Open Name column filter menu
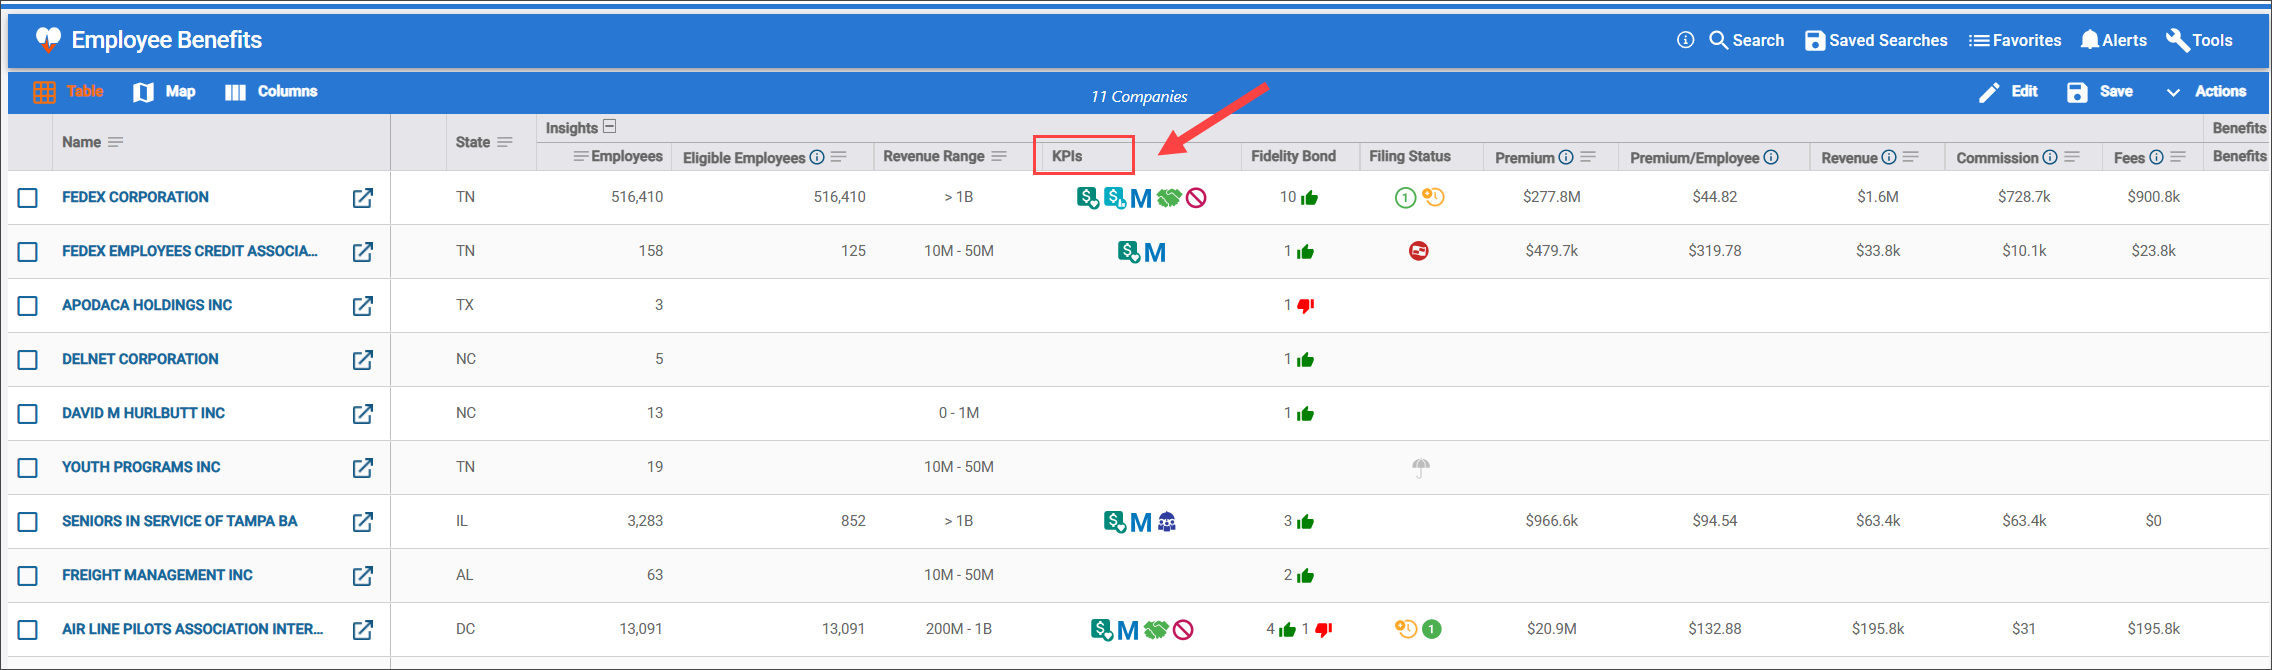The height and width of the screenshot is (670, 2272). tap(116, 142)
